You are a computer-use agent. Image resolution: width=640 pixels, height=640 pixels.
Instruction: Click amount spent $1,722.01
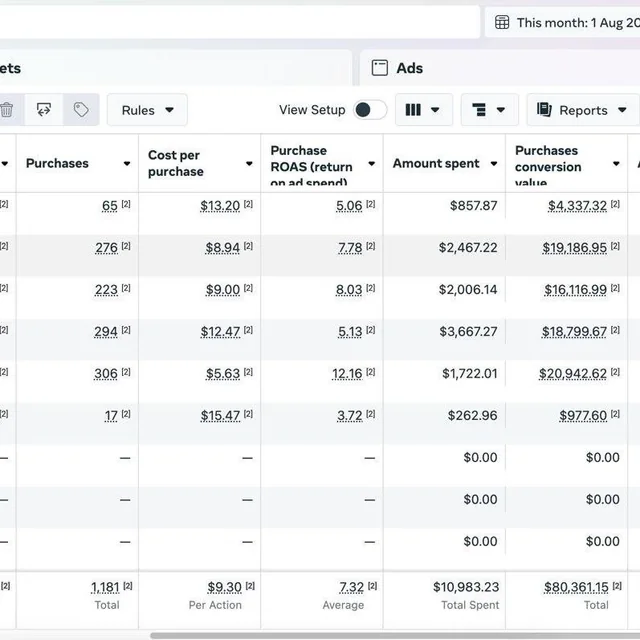[470, 374]
